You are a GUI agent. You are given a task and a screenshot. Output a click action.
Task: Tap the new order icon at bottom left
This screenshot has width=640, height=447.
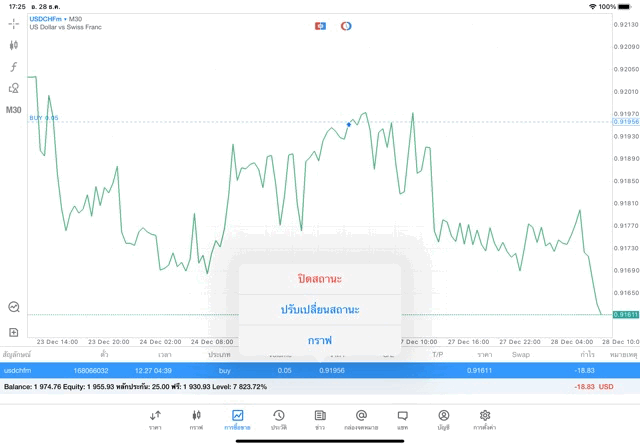coord(14,331)
